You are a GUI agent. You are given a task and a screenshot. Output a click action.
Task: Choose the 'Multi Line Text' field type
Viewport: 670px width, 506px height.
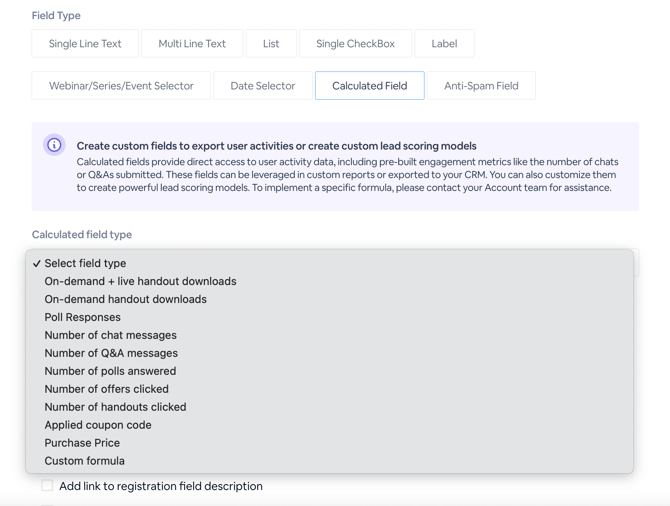click(192, 44)
